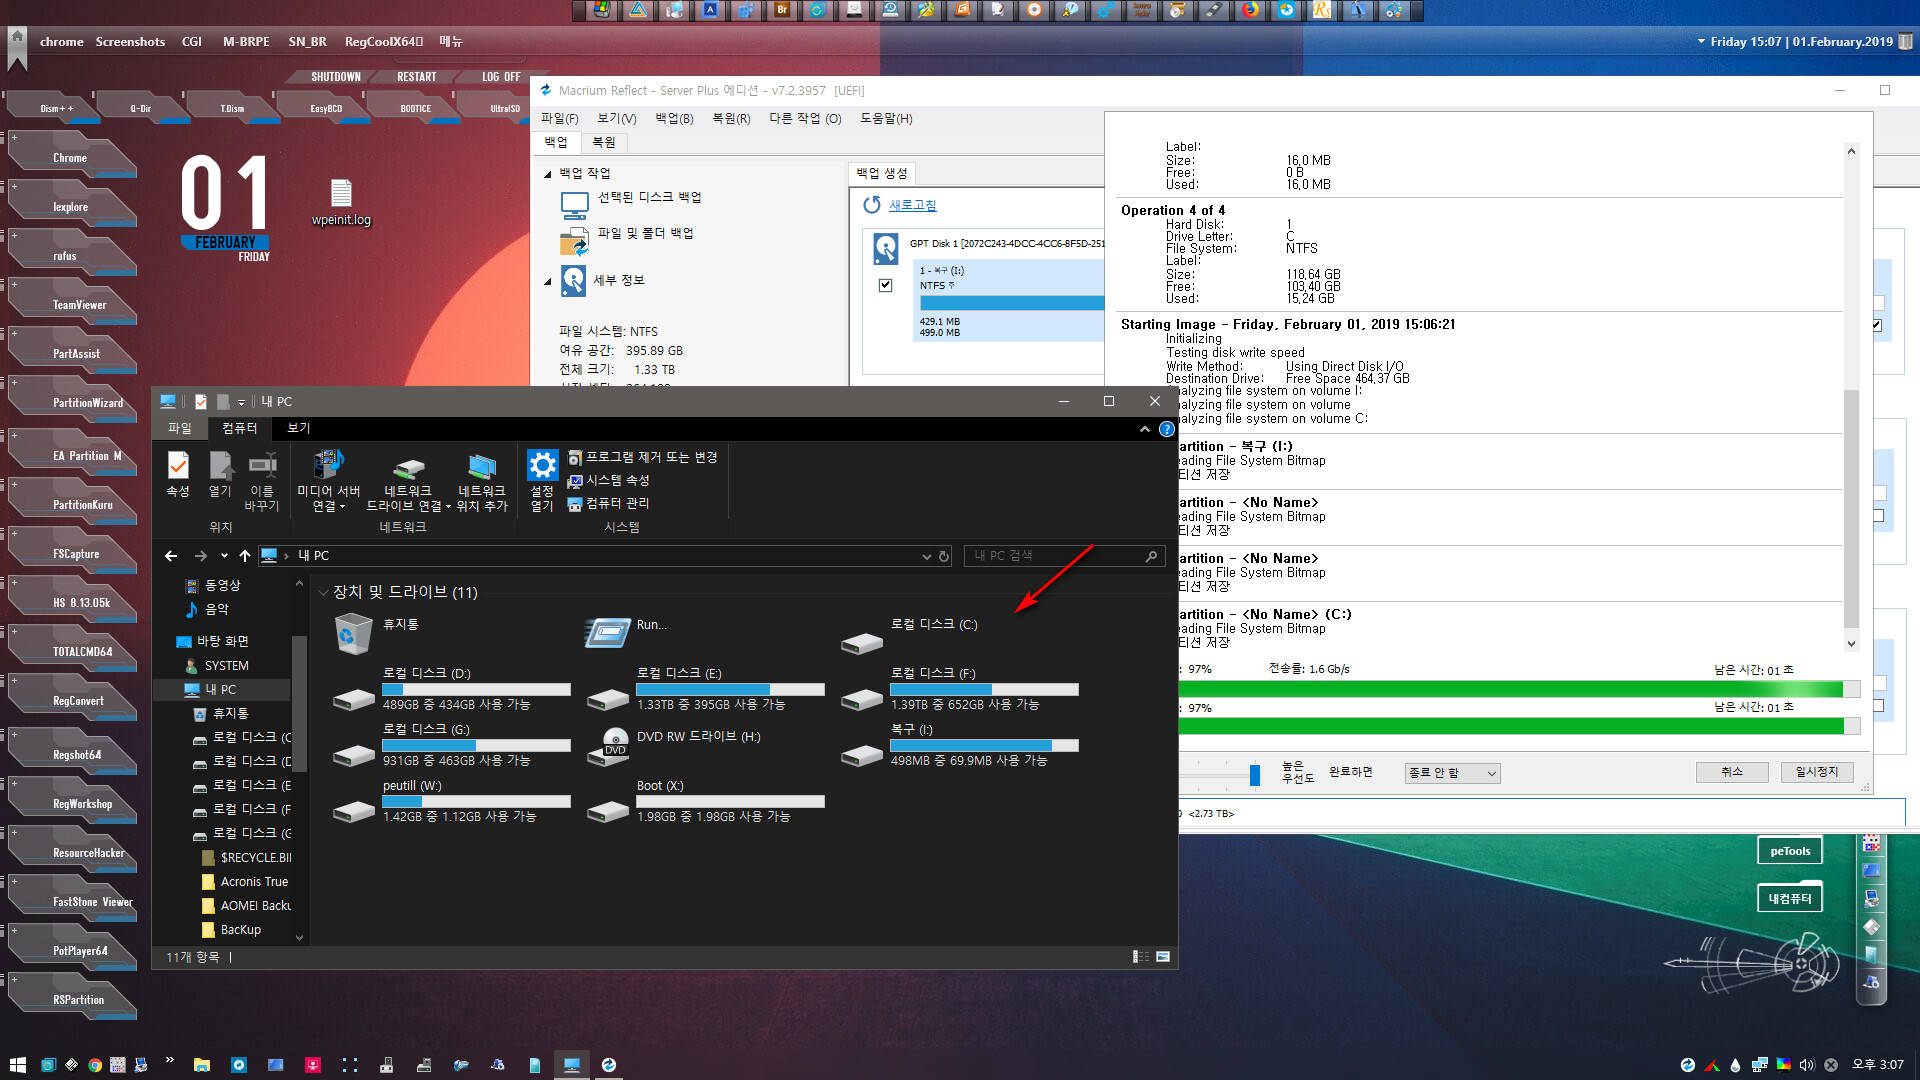
Task: Switch to 보기 tab in Explorer
Action: coord(299,428)
